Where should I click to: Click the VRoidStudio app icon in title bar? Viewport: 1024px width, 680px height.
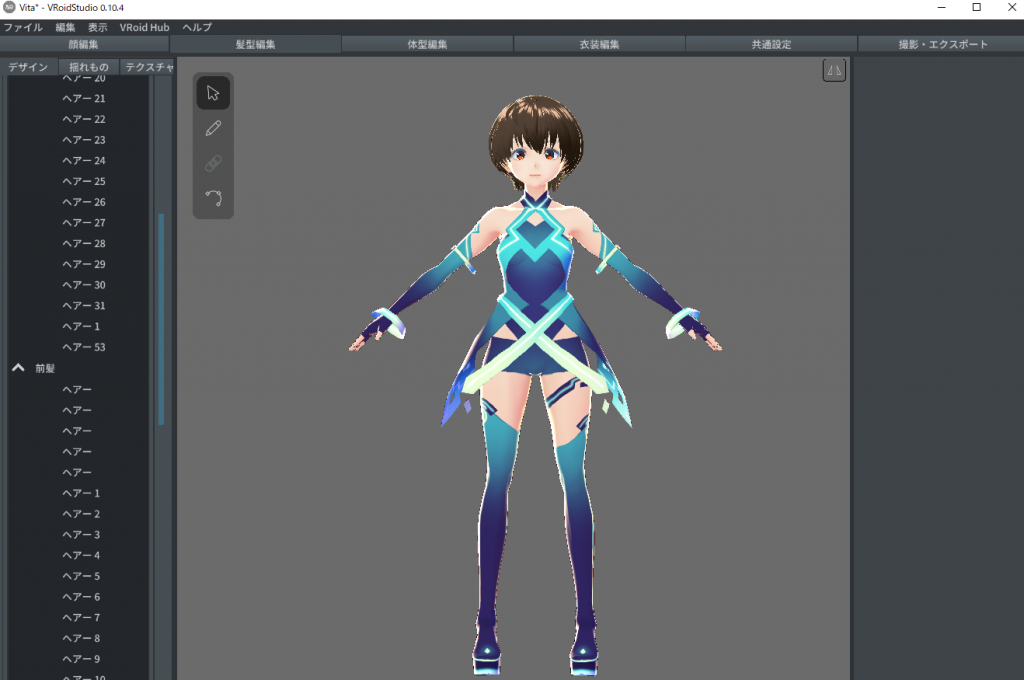click(9, 8)
